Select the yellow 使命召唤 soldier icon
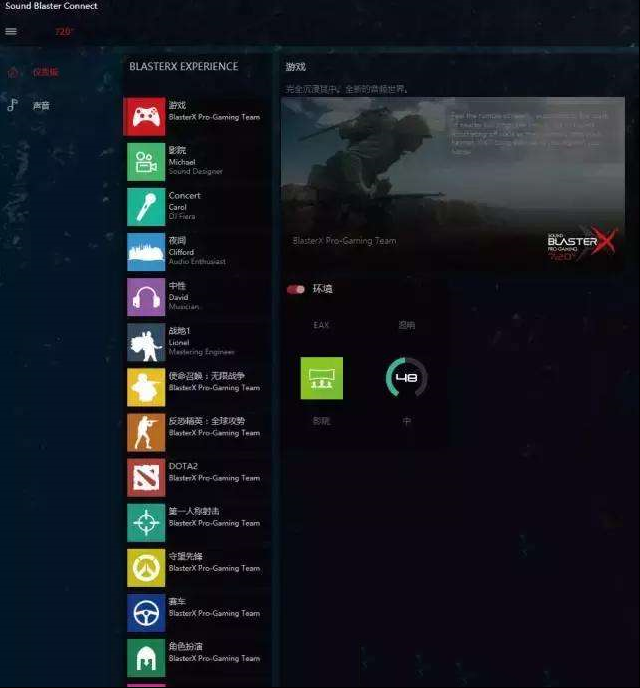Screen dimensions: 640x688 pos(146,387)
